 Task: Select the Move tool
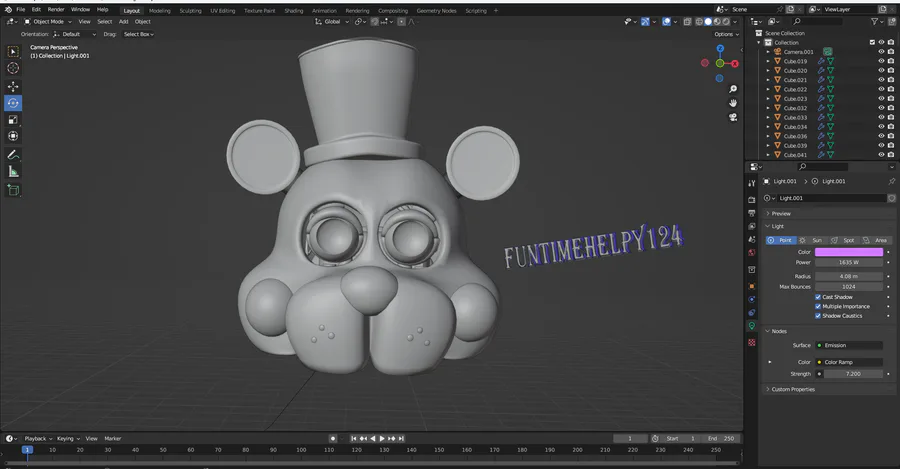(13, 87)
